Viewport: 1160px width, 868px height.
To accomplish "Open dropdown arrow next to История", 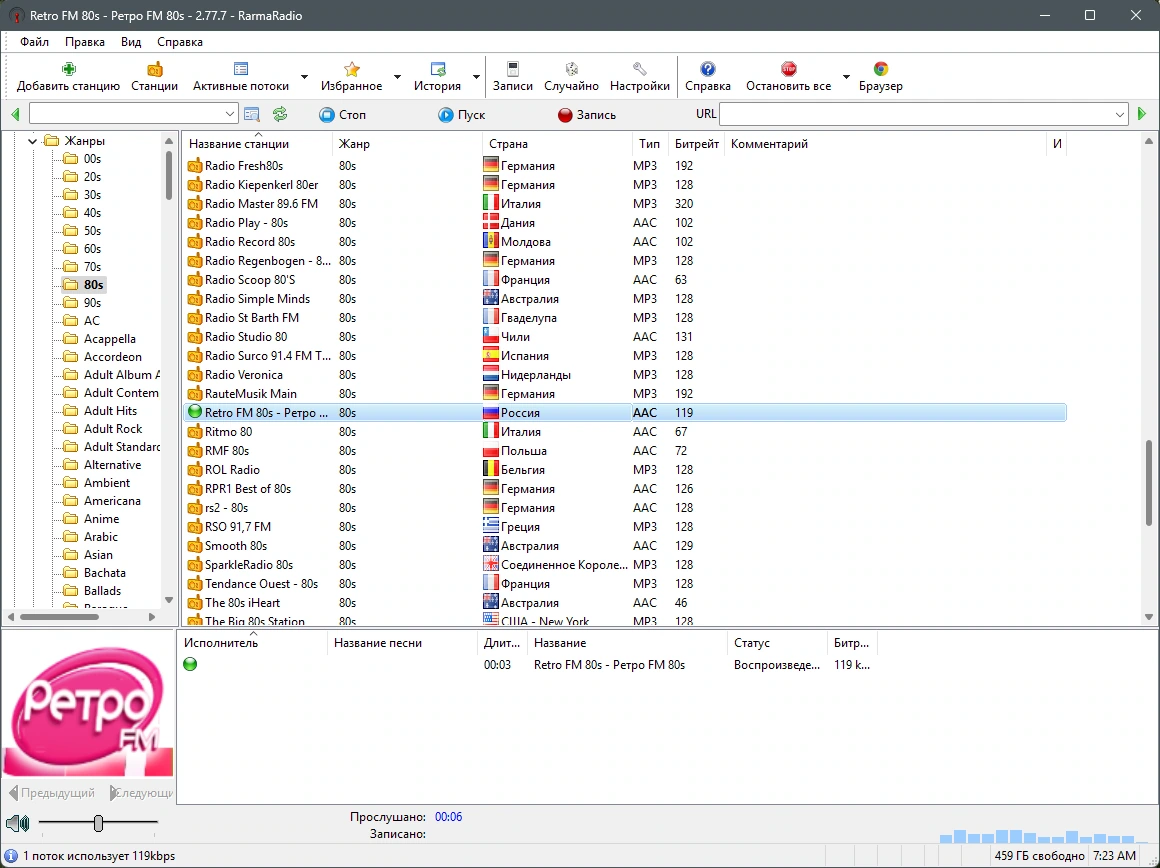I will (476, 76).
